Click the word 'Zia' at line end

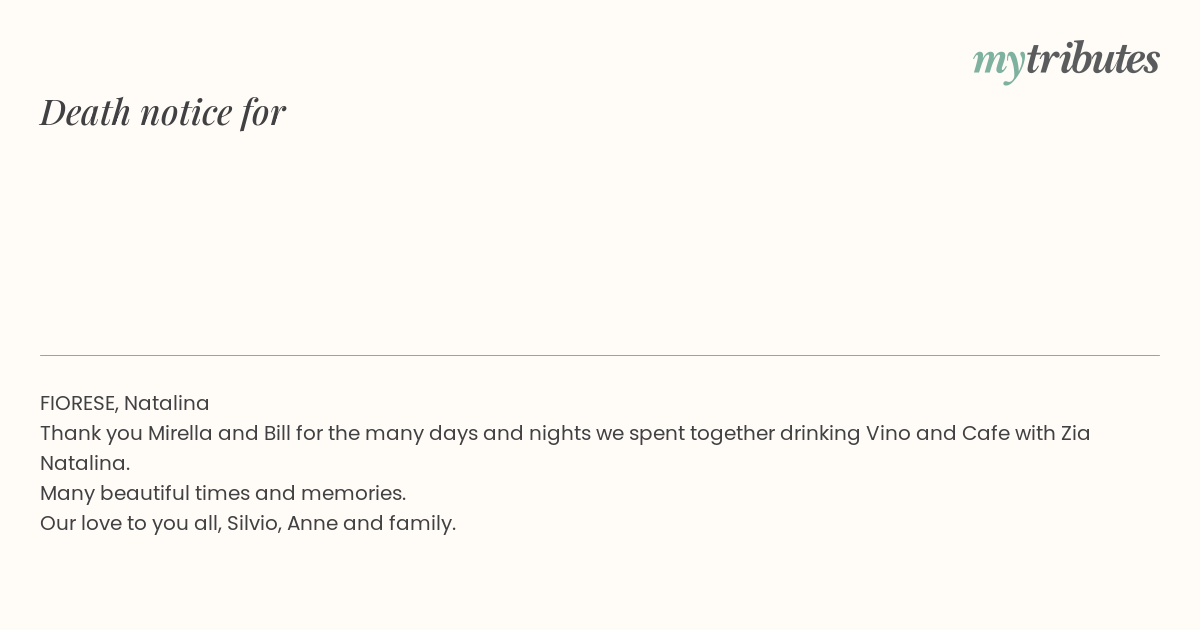[x=1075, y=433]
